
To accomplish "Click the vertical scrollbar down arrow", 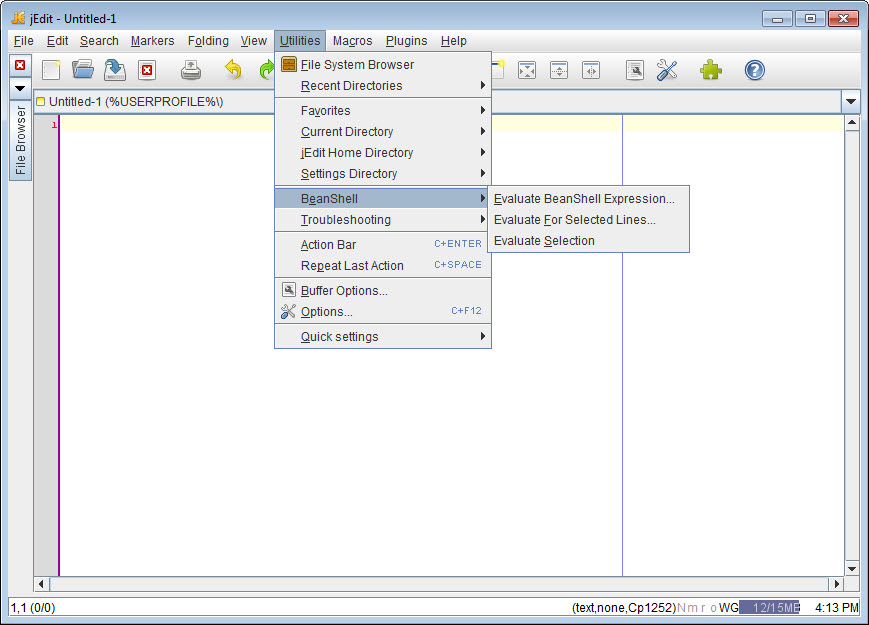I will [852, 568].
